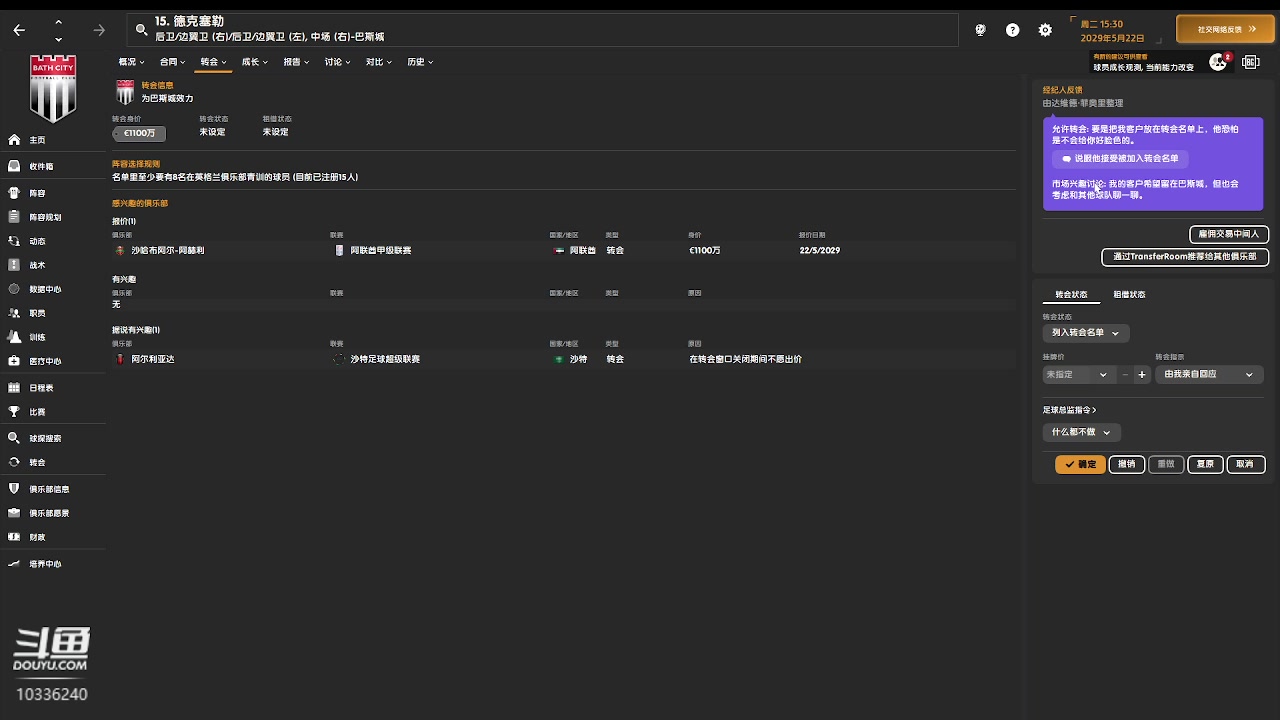Open 俱乐部愿景 club vision in sidebar
1280x720 pixels.
[x=49, y=513]
